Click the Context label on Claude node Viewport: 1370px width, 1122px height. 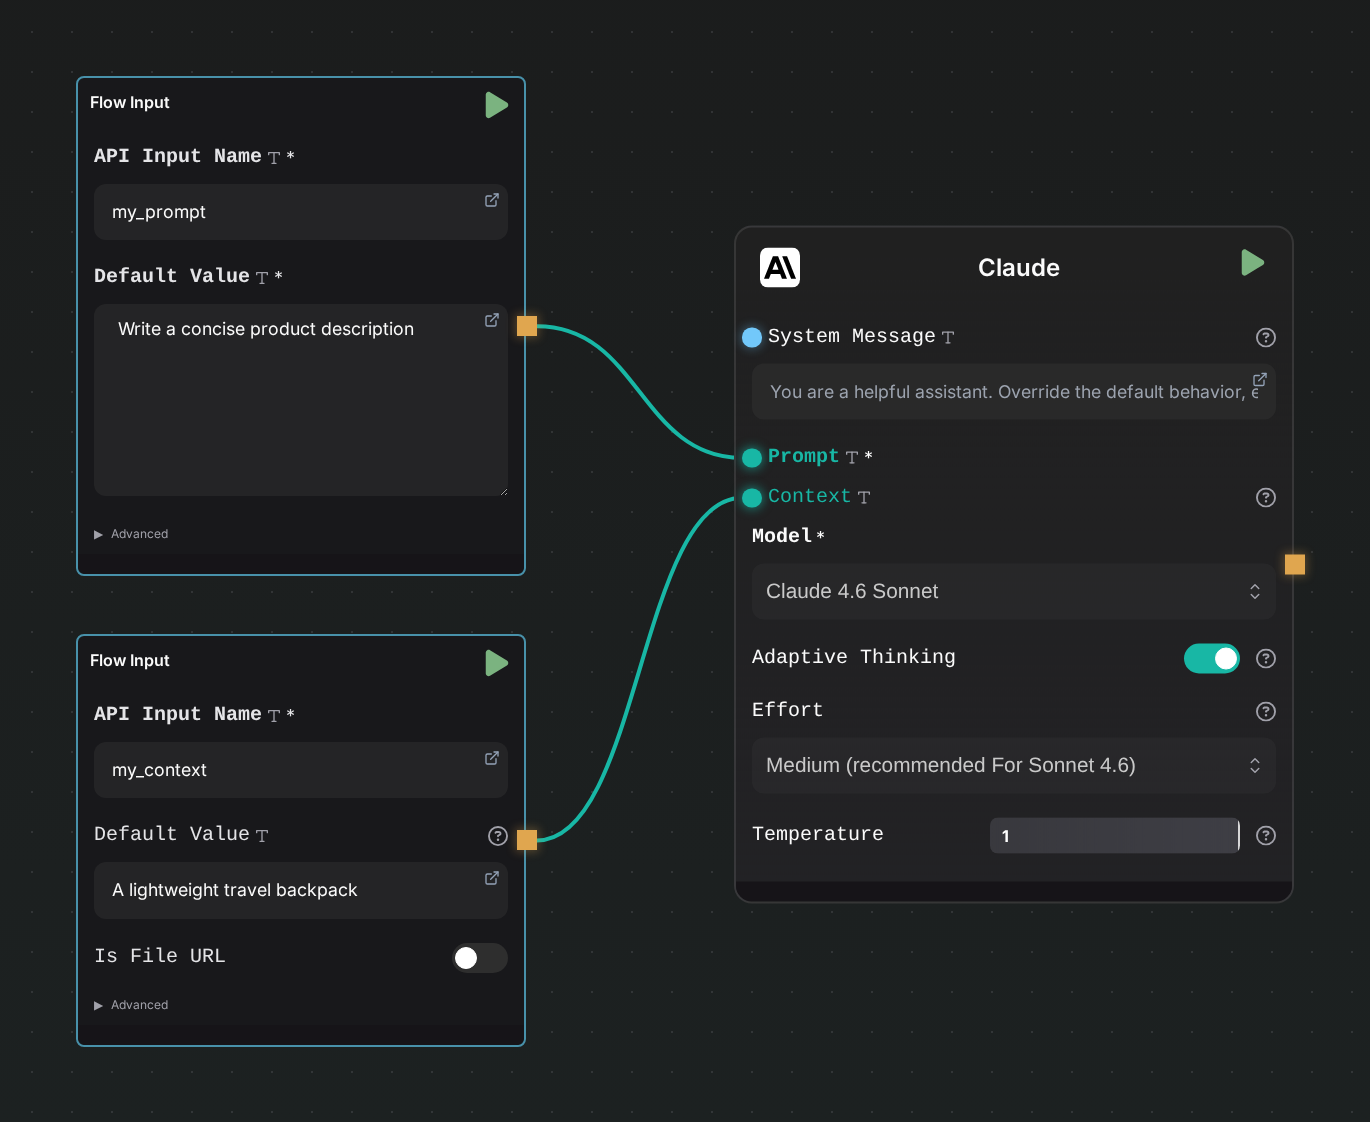click(809, 496)
